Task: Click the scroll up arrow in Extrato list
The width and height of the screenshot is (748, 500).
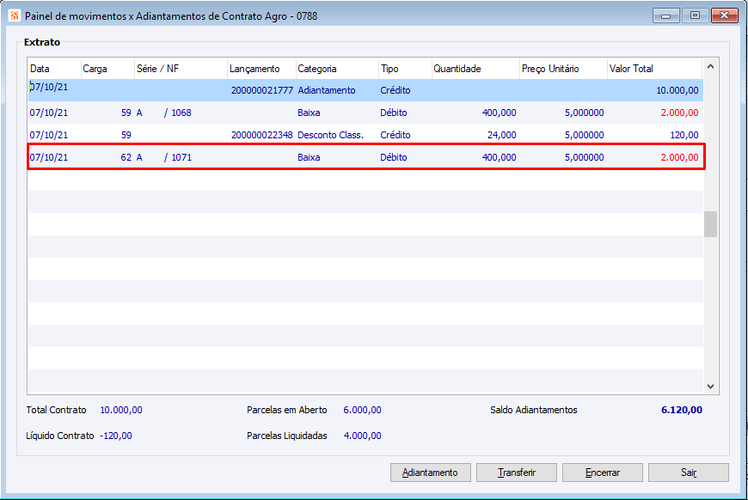Action: (x=710, y=67)
